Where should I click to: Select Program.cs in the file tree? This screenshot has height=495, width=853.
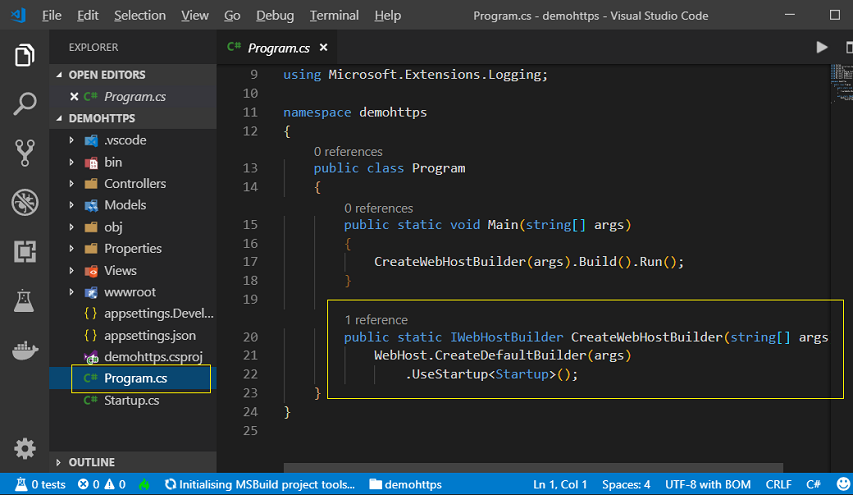[x=133, y=379]
